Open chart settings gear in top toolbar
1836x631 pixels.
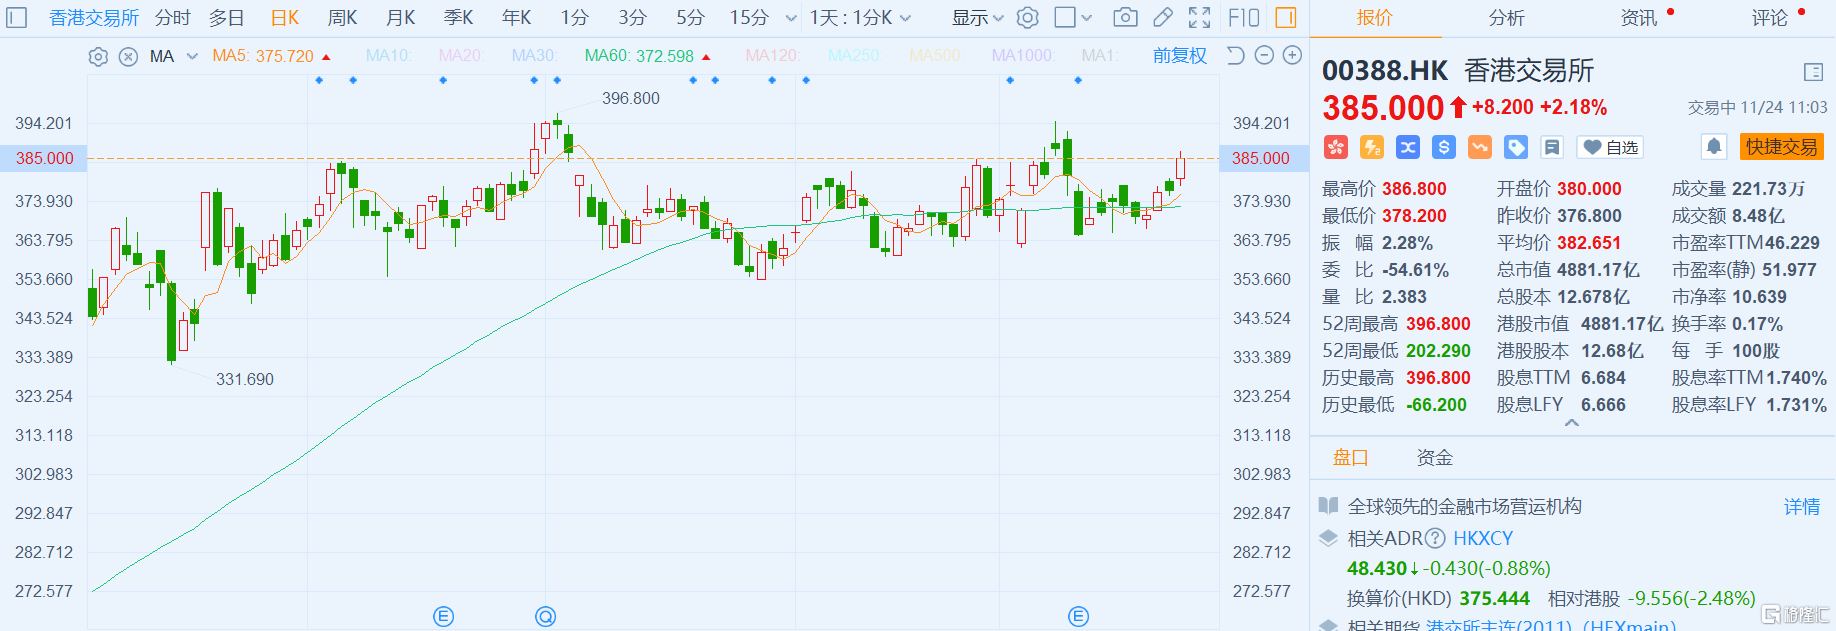[1027, 17]
